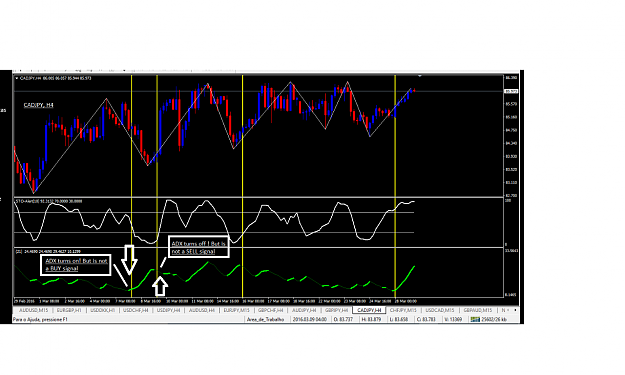Switch to the GBPJPY,H4 chart tab

336,310
